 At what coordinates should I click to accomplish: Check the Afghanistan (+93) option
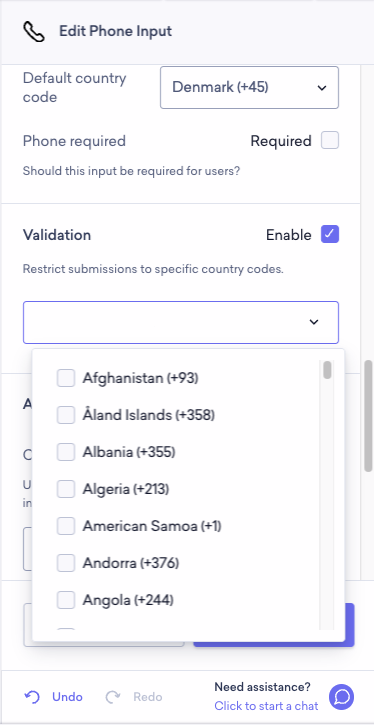click(x=66, y=378)
